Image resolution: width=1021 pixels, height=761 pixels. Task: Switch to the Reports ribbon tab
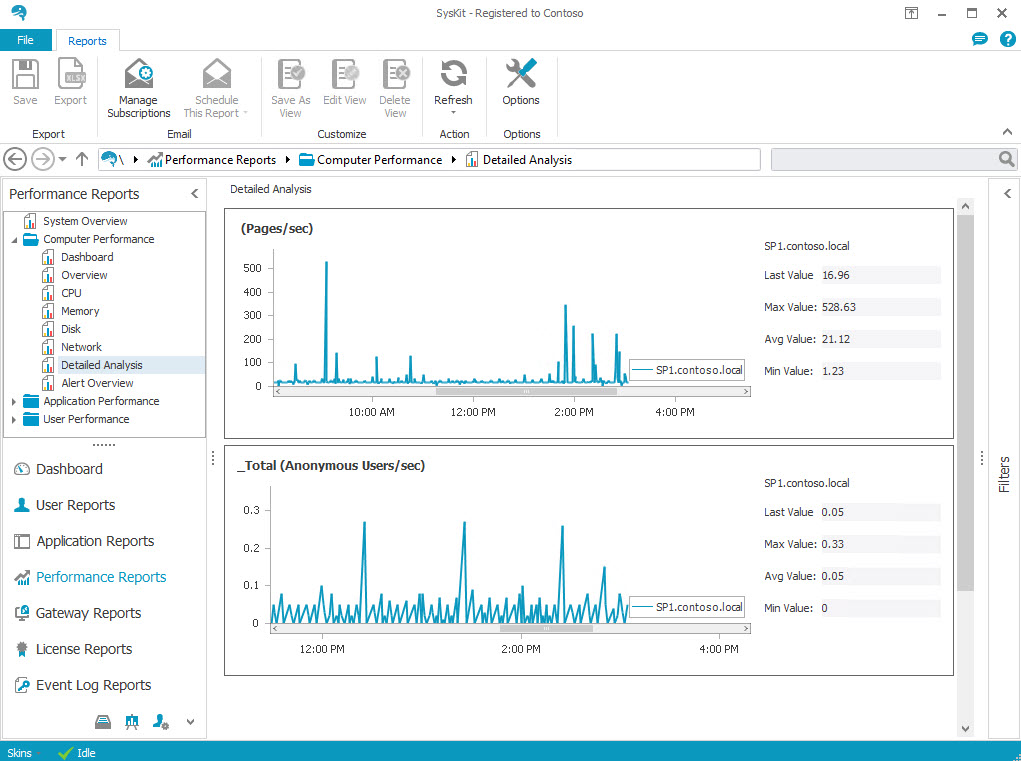tap(87, 40)
